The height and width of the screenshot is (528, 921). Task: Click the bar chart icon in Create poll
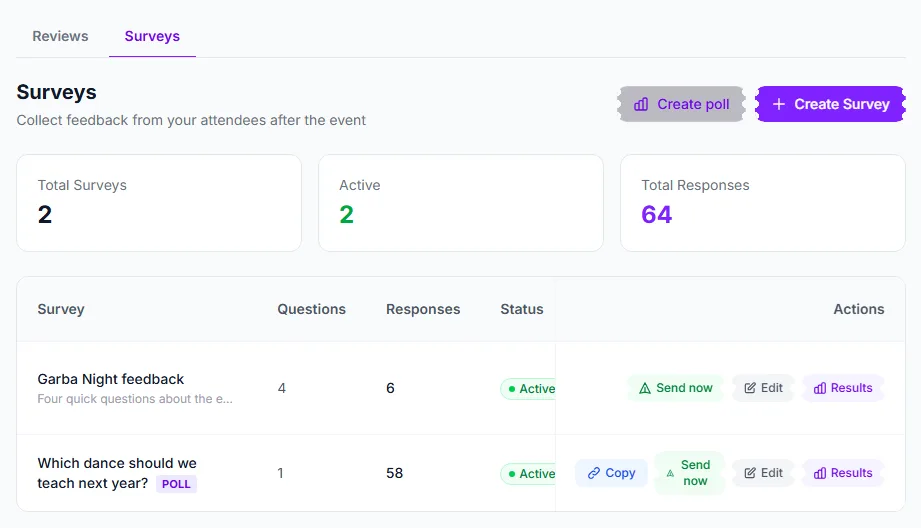pyautogui.click(x=641, y=104)
